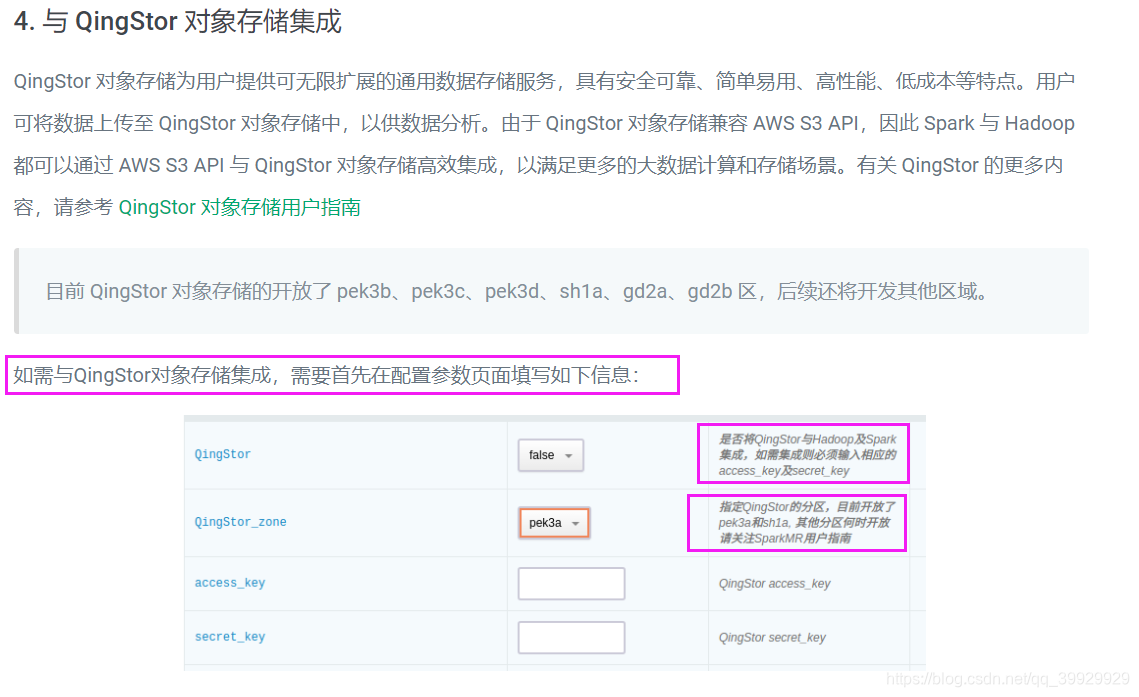Click the access_key input field

pyautogui.click(x=571, y=584)
